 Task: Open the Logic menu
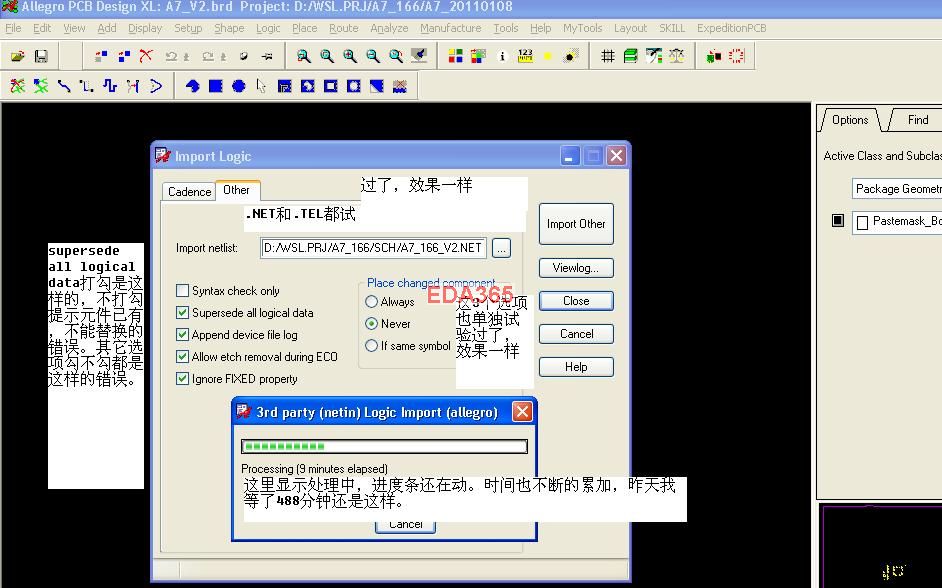tap(268, 28)
